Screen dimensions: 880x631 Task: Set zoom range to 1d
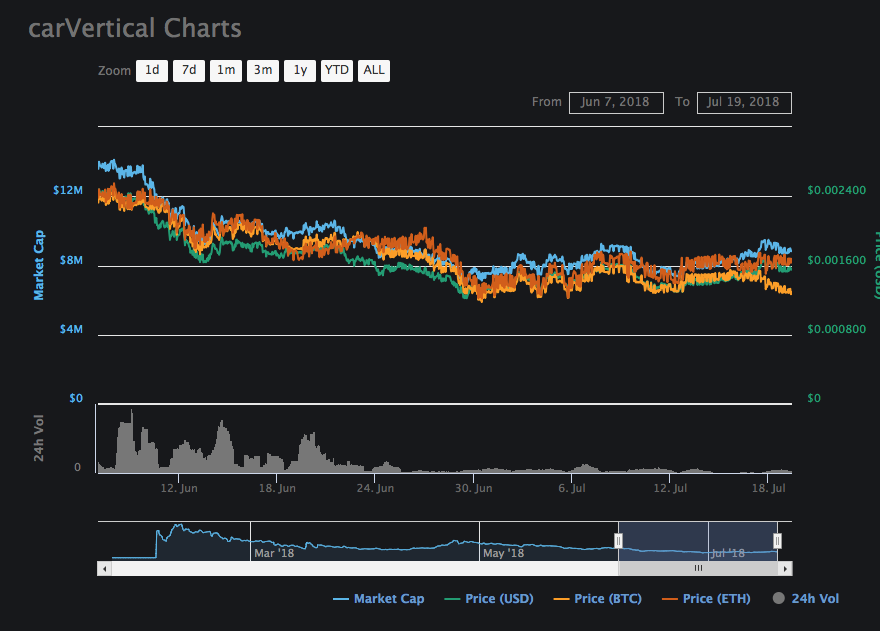click(x=152, y=71)
